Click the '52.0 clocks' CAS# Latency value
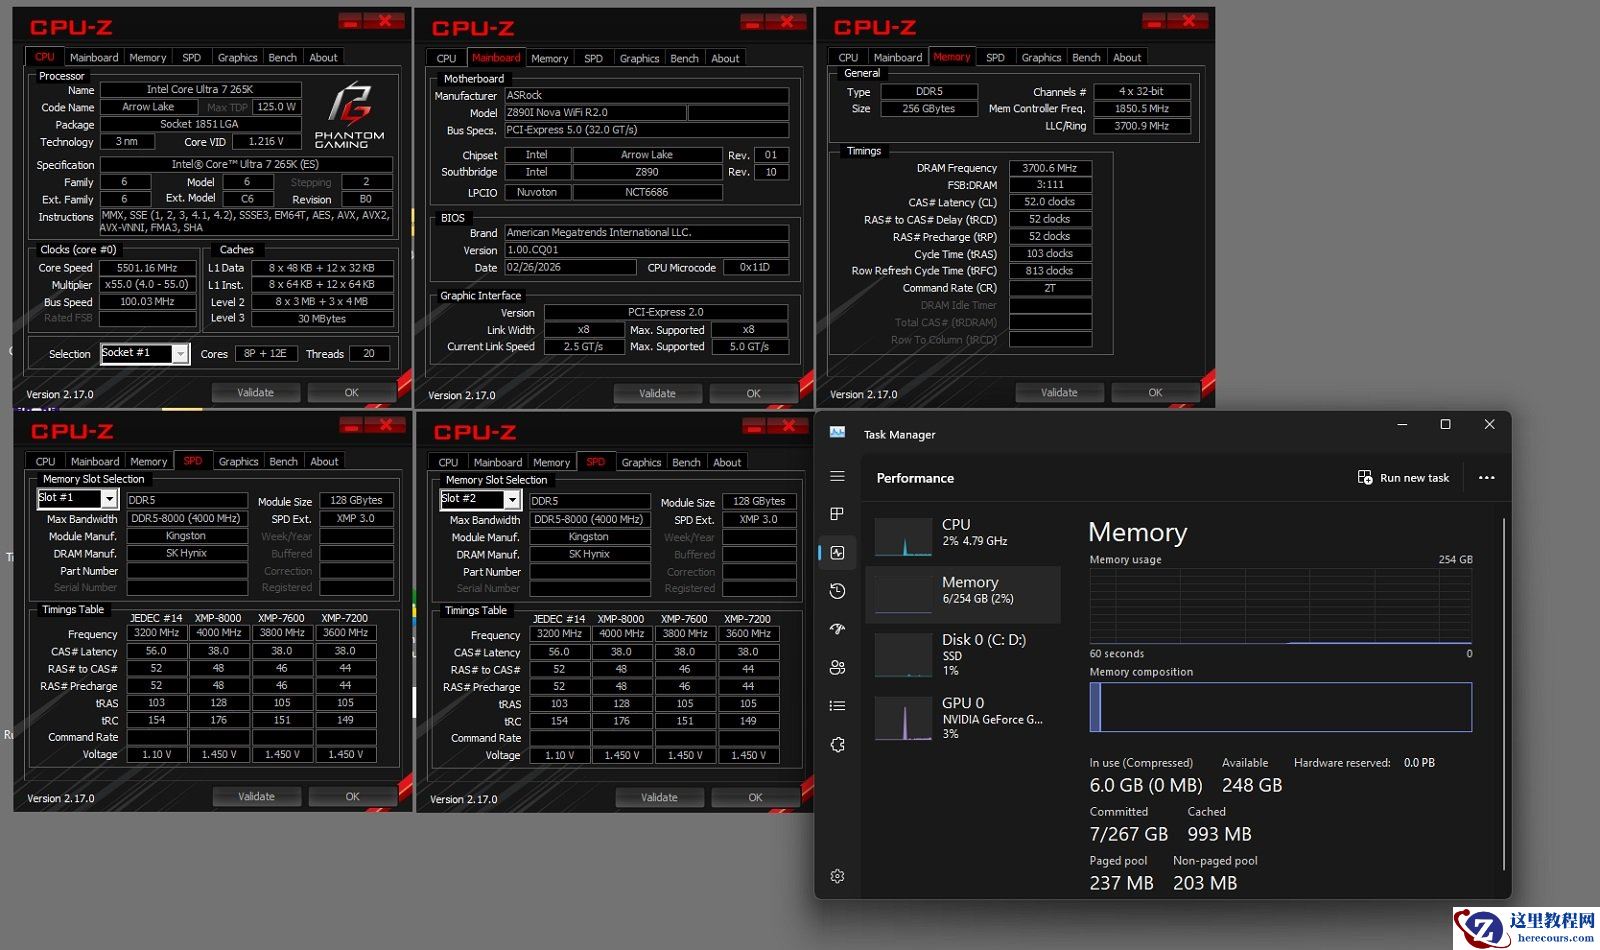This screenshot has height=950, width=1600. [1050, 202]
